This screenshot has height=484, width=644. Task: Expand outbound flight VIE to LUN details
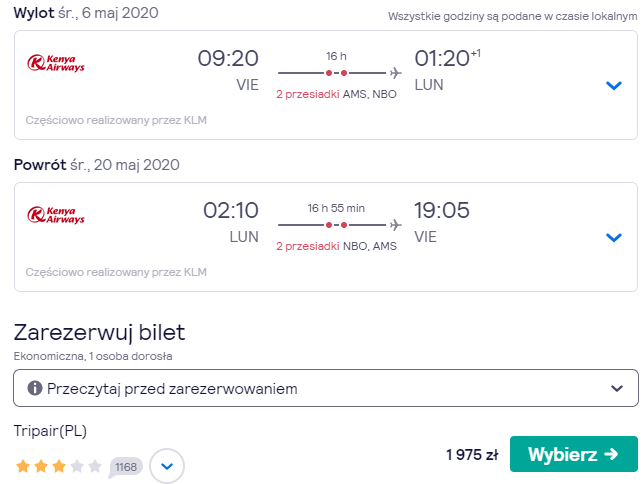point(614,85)
